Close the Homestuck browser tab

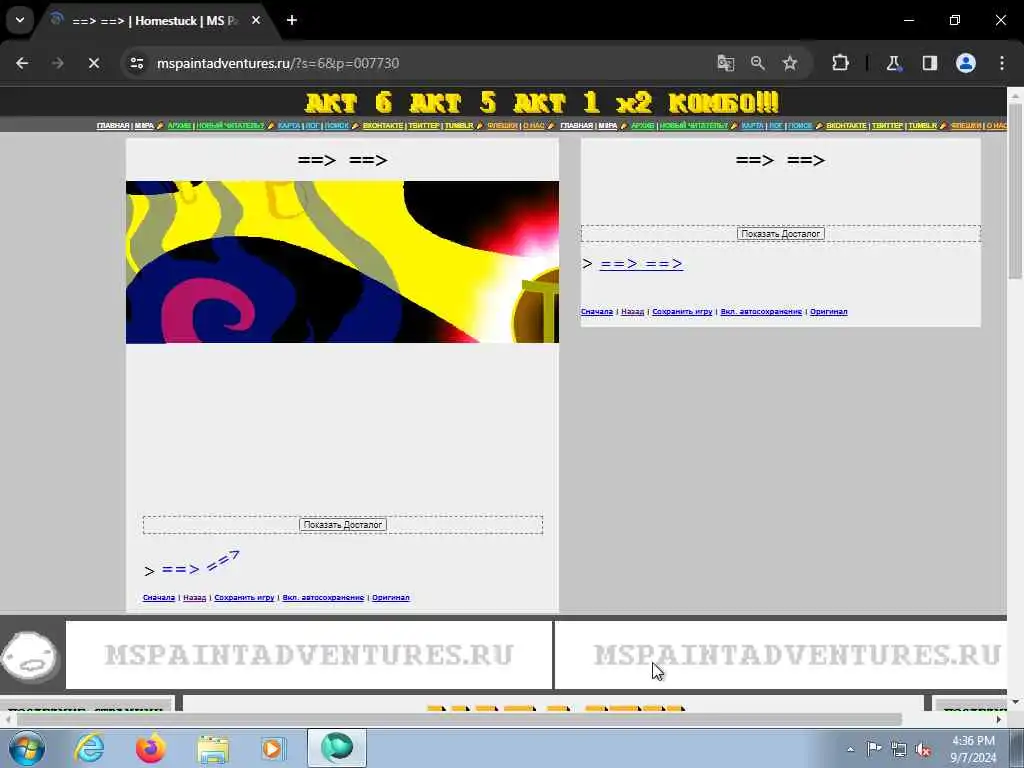(256, 20)
